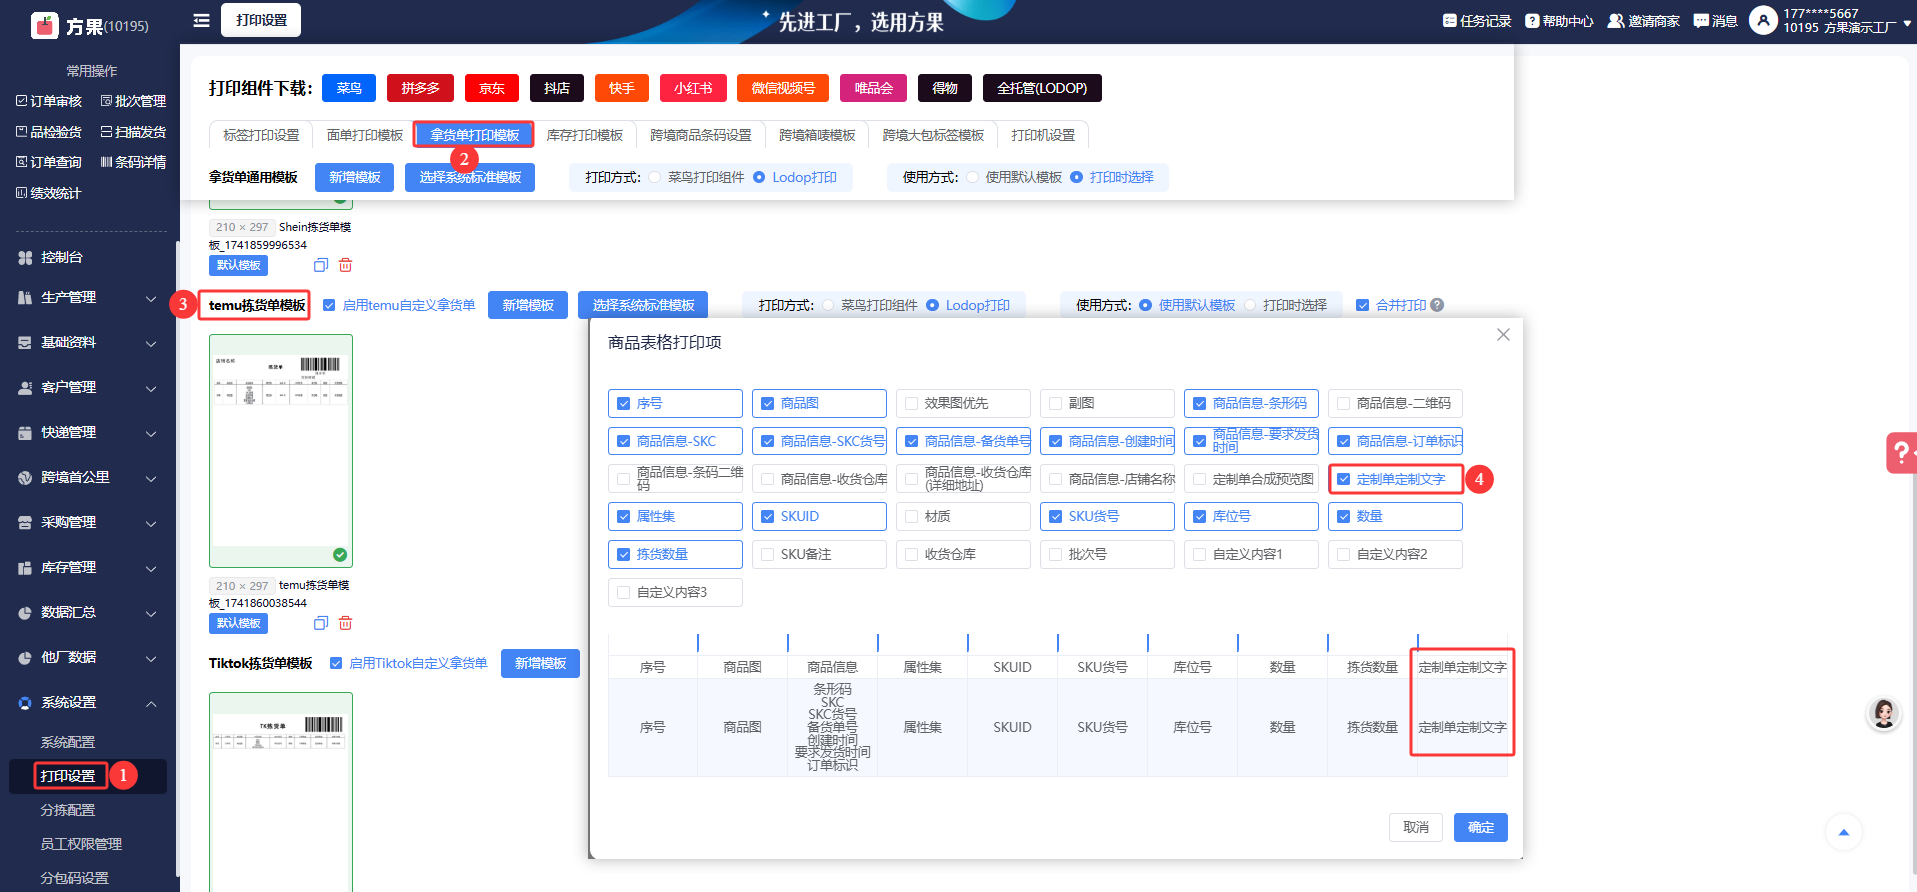Uncheck the 定制单定制文字 checkbox

(x=1344, y=479)
